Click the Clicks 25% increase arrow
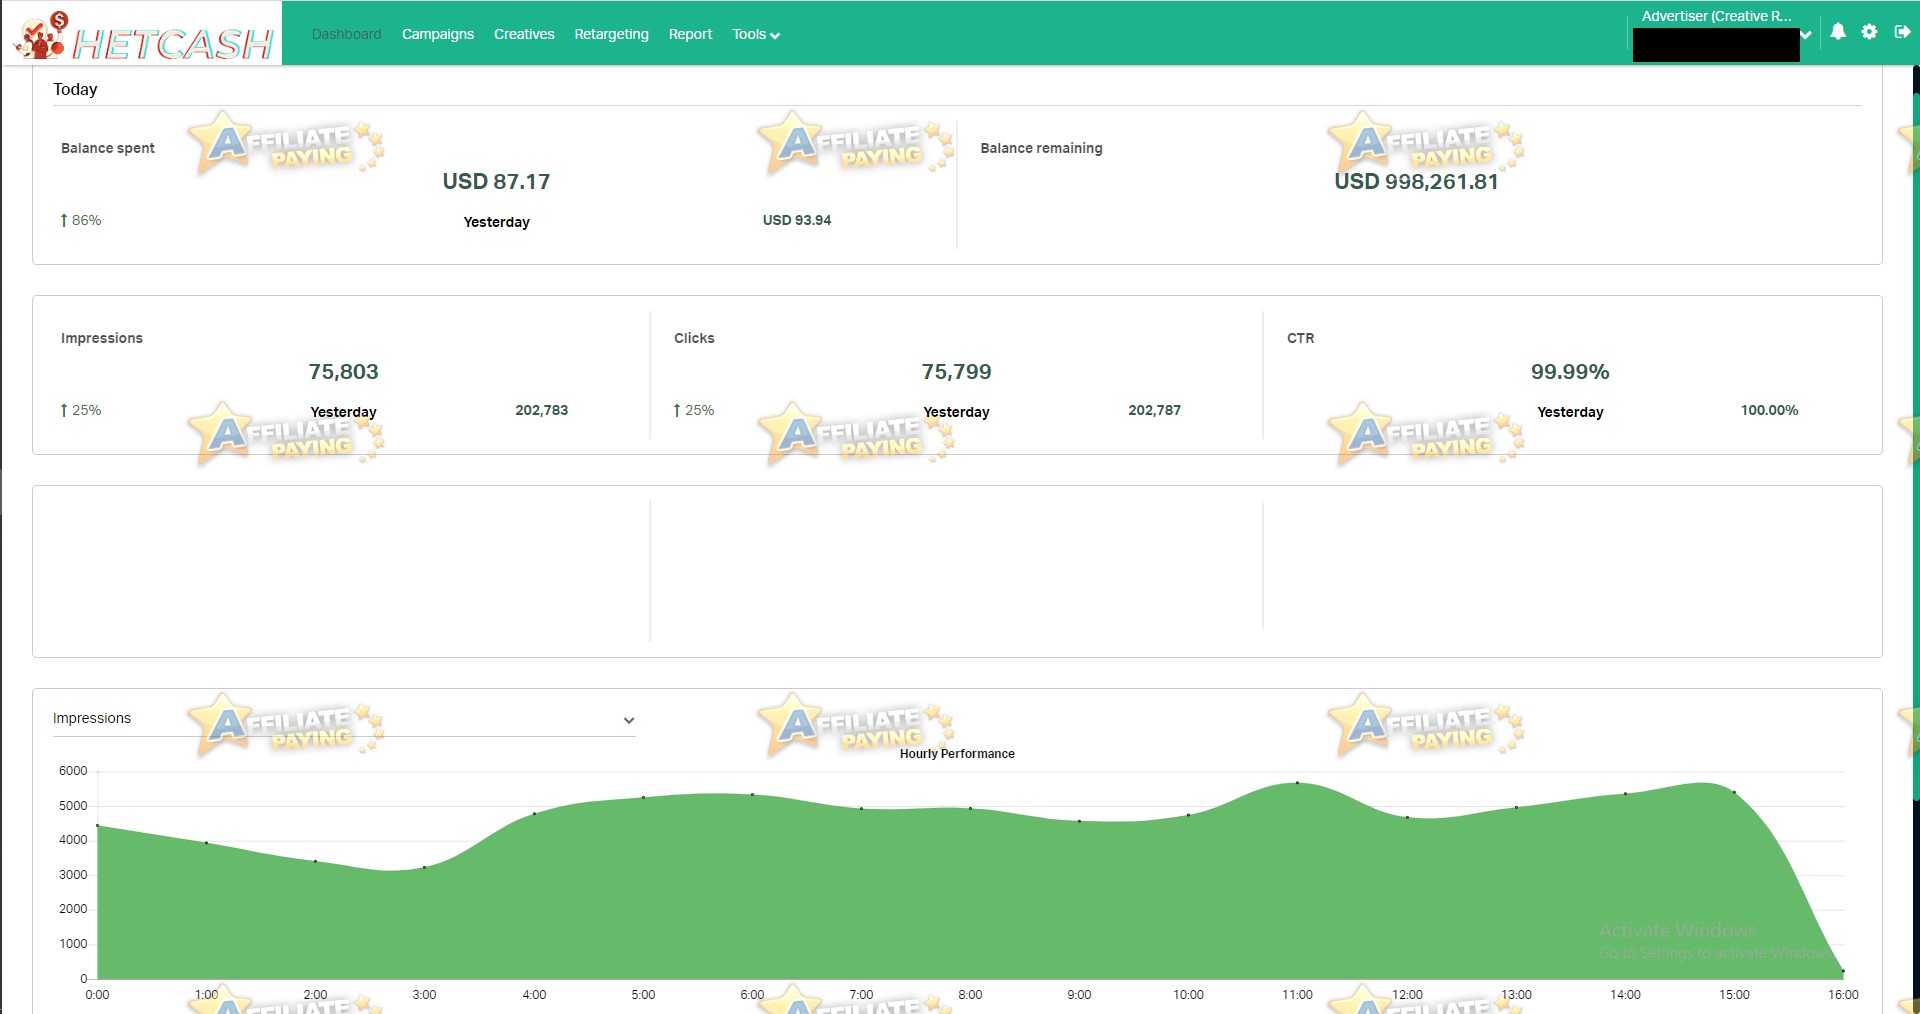The width and height of the screenshot is (1920, 1014). (677, 410)
